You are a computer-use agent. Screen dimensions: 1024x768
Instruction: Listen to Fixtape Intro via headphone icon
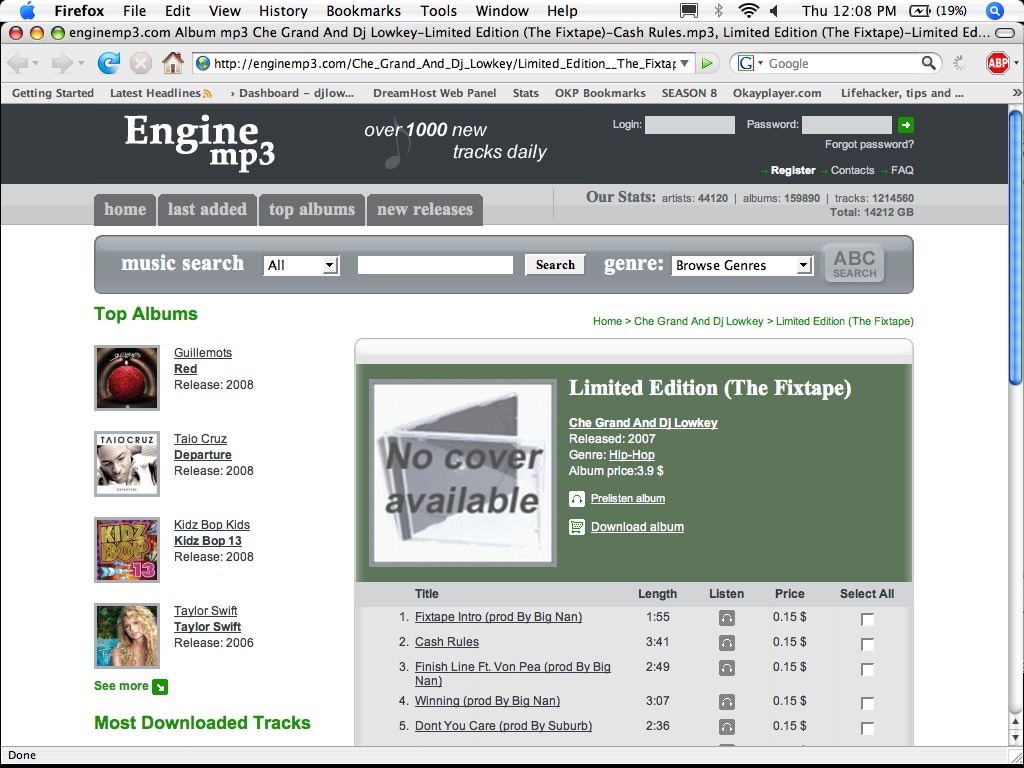[726, 618]
